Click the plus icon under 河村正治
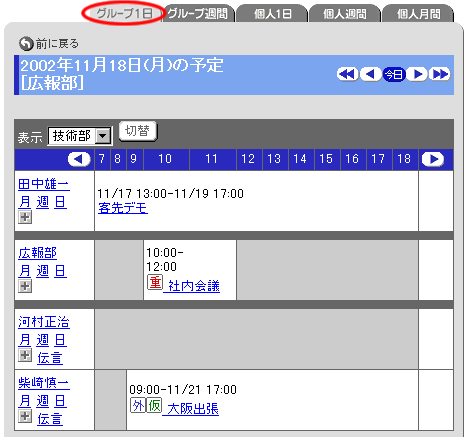The height and width of the screenshot is (437, 467). click(x=25, y=355)
